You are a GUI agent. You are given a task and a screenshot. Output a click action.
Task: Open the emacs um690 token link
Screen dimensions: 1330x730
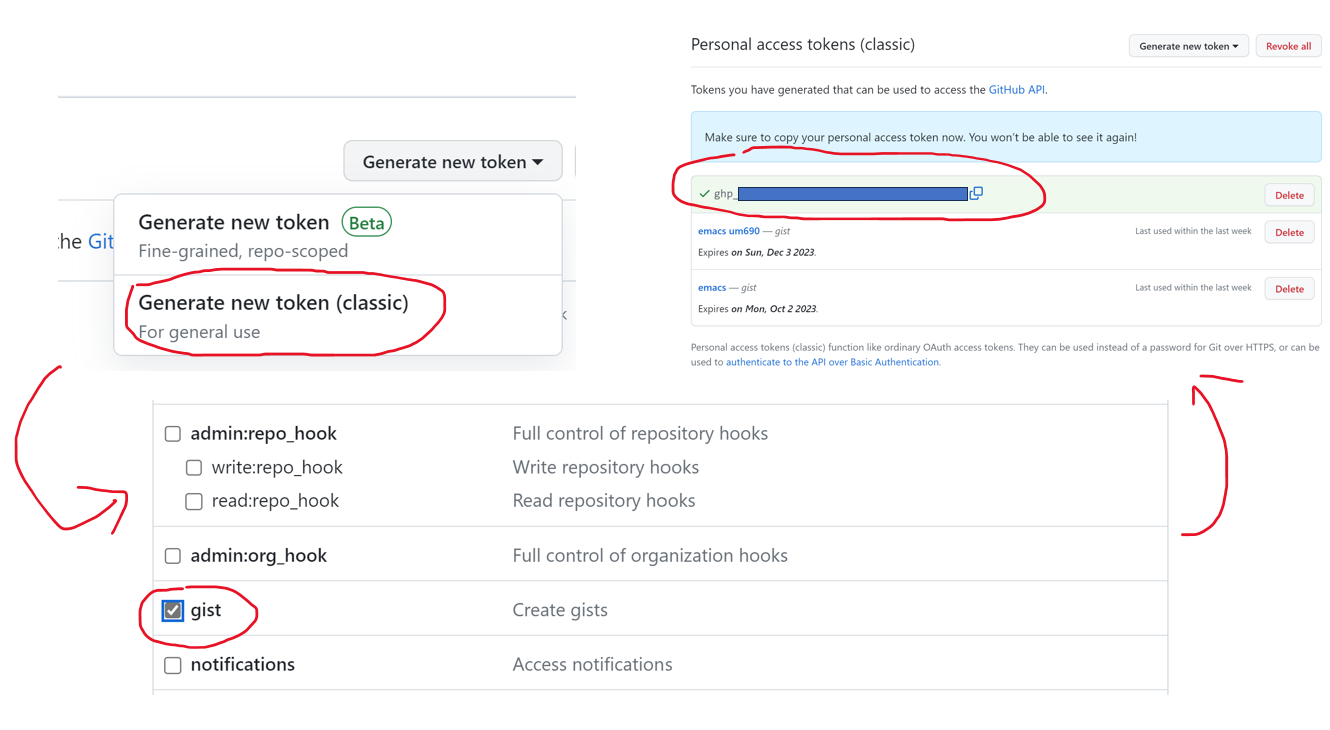click(x=728, y=231)
